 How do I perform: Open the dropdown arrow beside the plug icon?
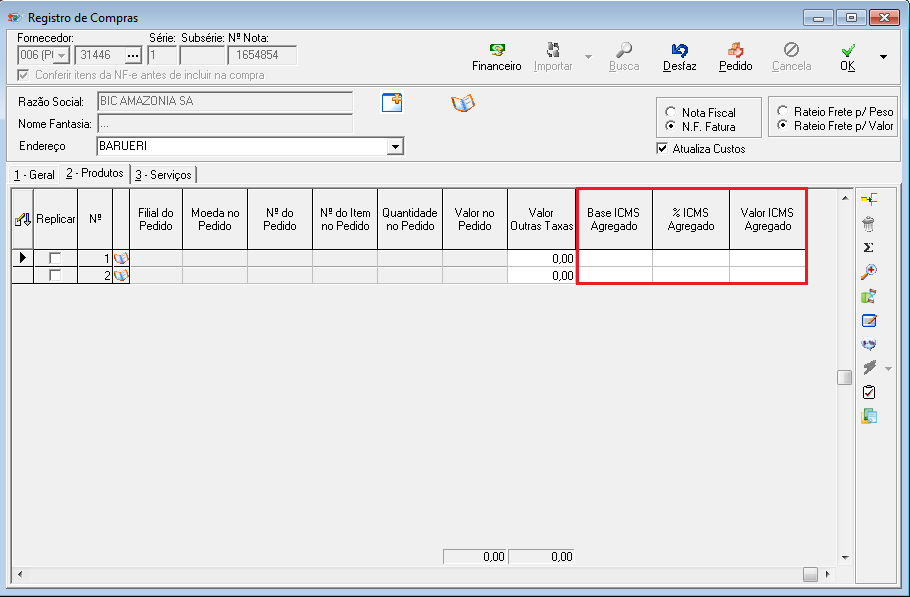point(888,368)
